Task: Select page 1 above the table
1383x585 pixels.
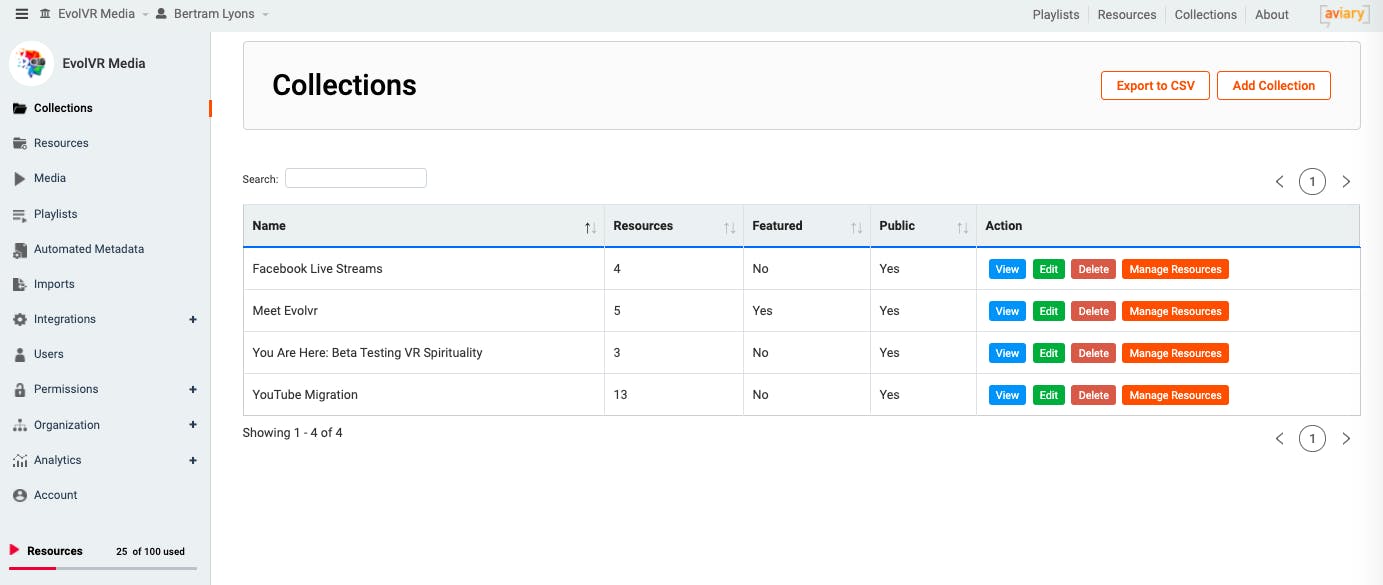Action: 1312,181
